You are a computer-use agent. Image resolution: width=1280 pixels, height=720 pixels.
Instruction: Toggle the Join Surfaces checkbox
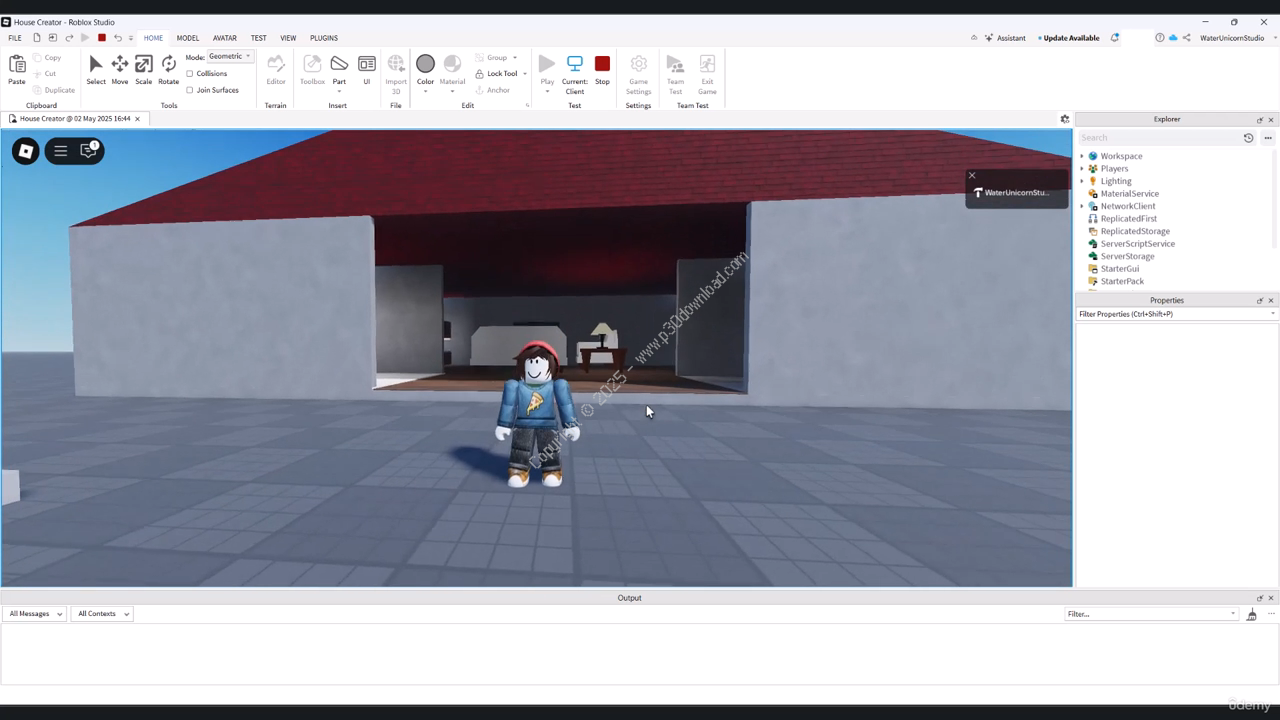(x=190, y=90)
